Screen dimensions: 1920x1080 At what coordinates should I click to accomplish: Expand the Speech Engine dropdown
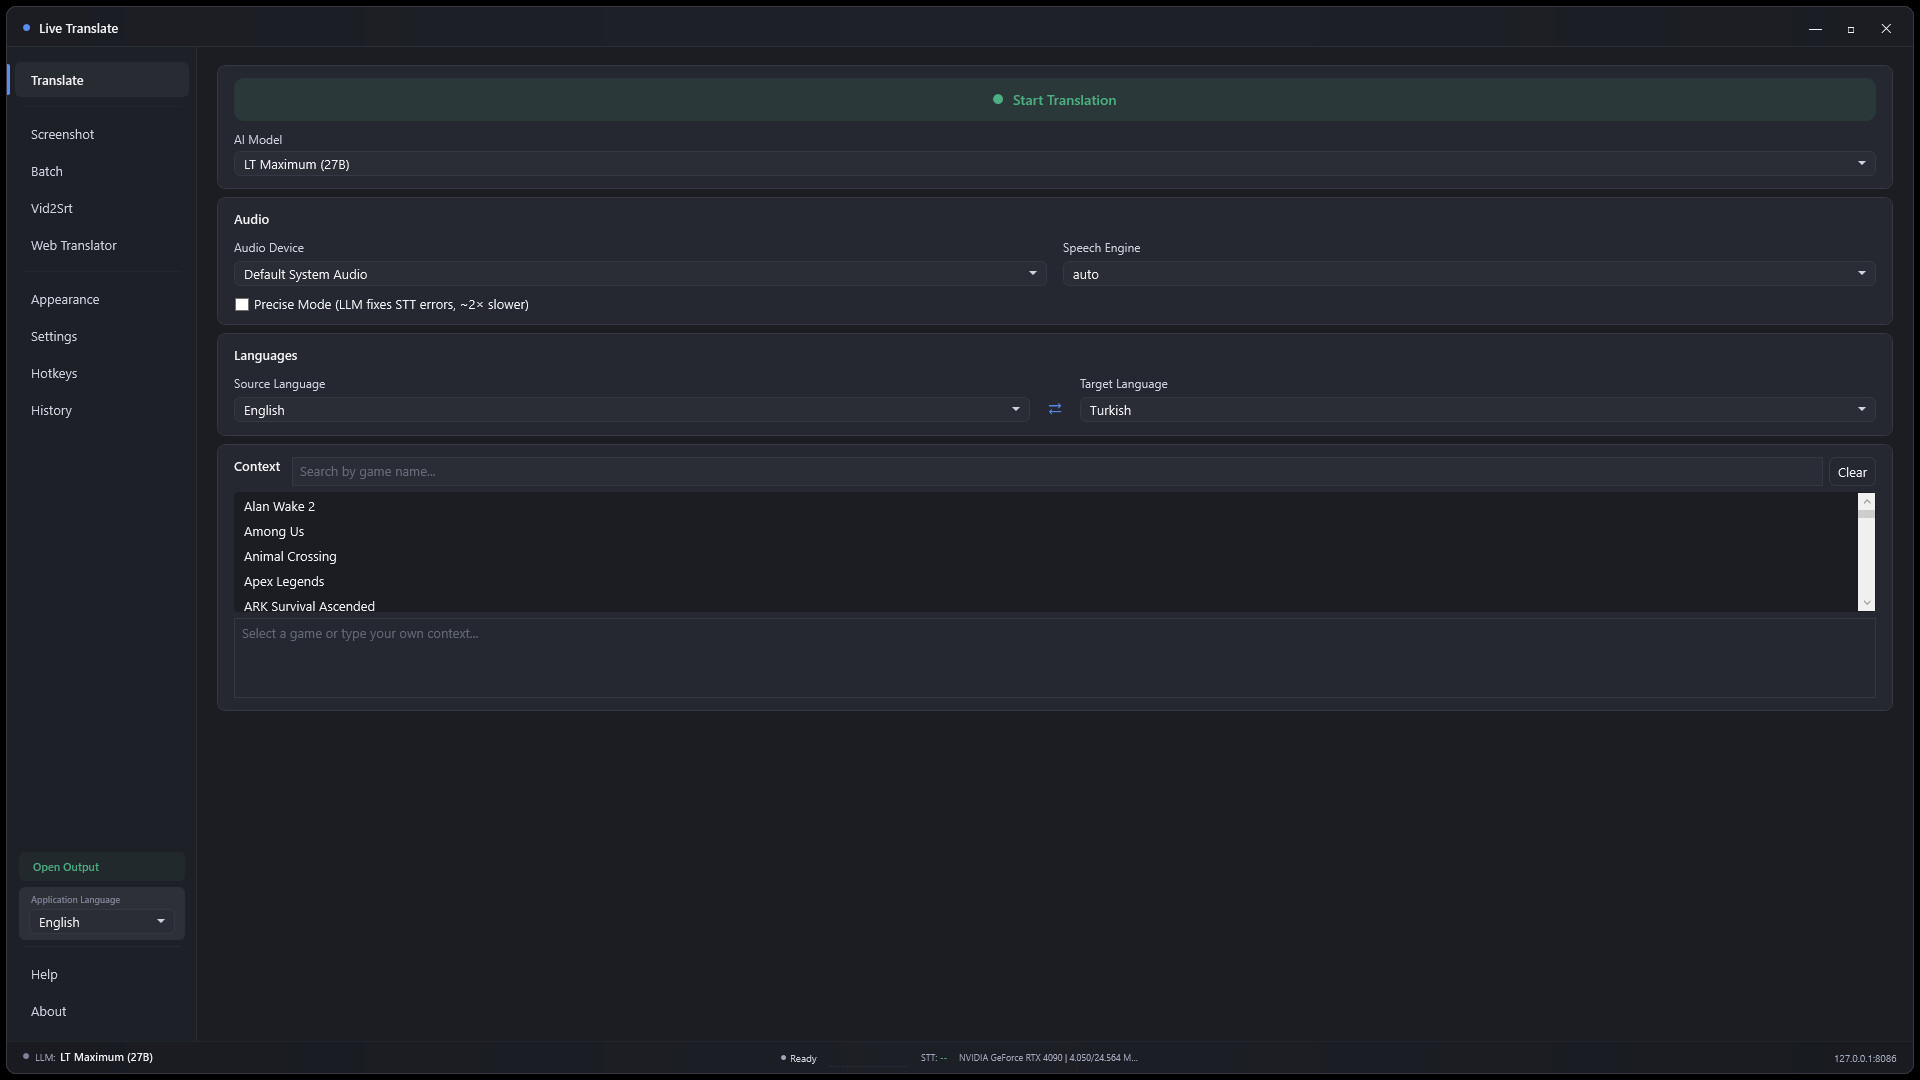[x=1468, y=274]
